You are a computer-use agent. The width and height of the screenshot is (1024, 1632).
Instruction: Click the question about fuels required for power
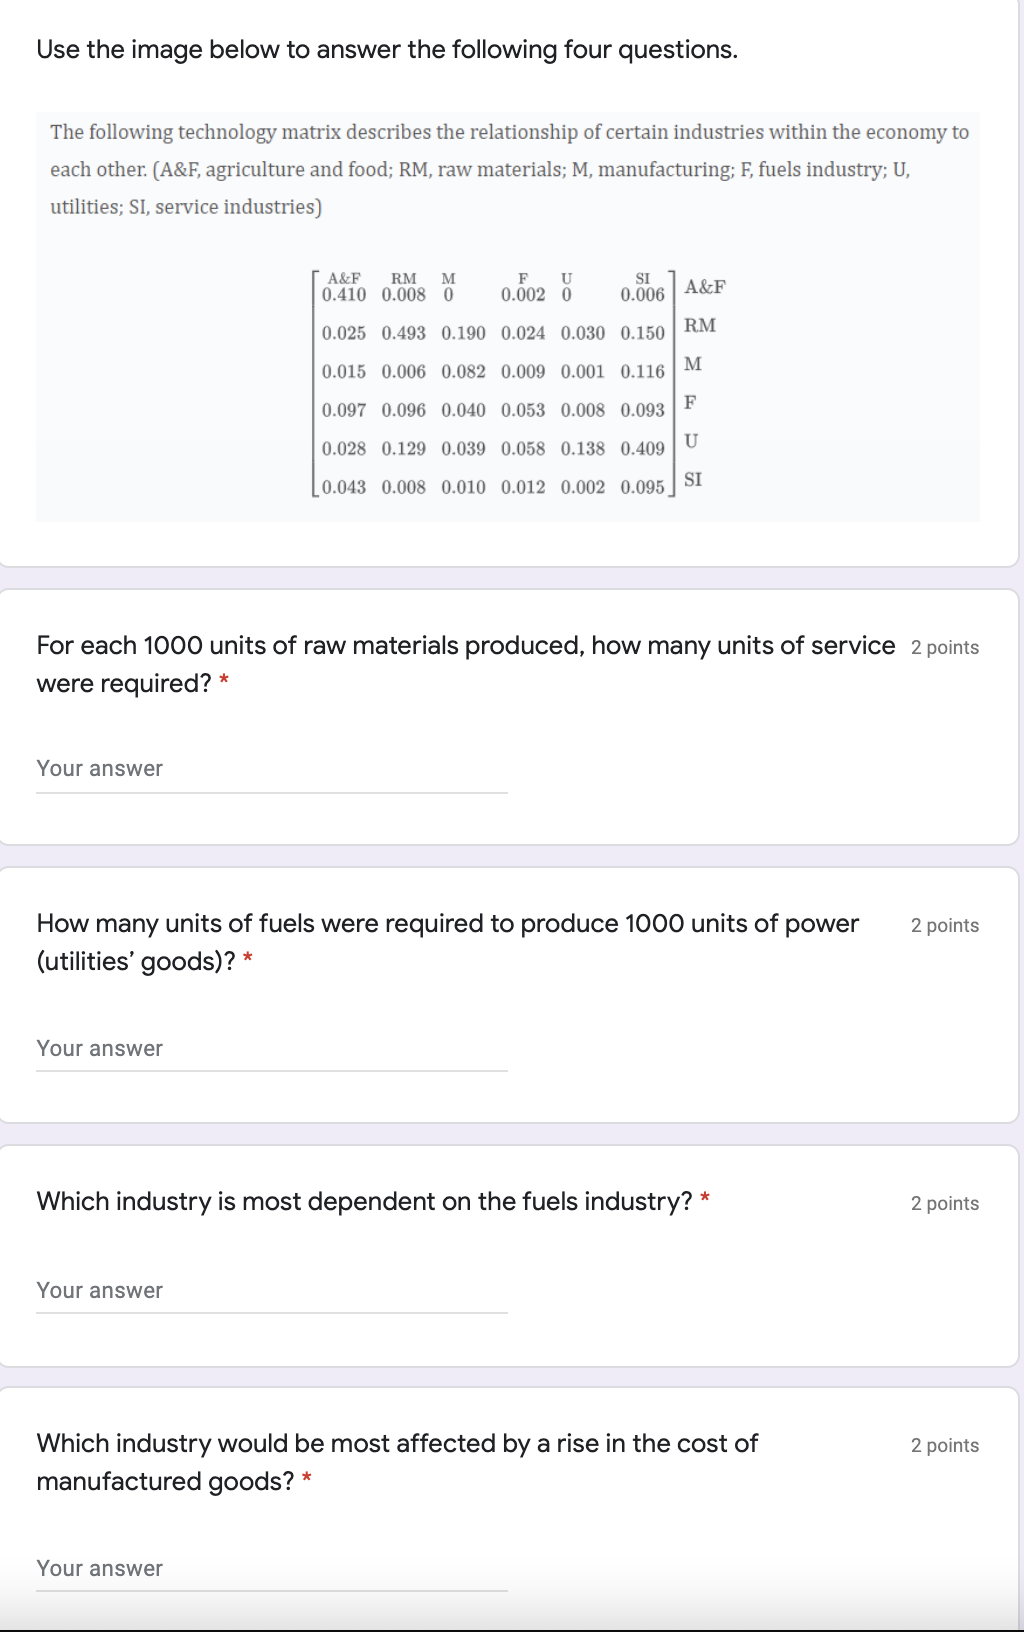[x=448, y=942]
